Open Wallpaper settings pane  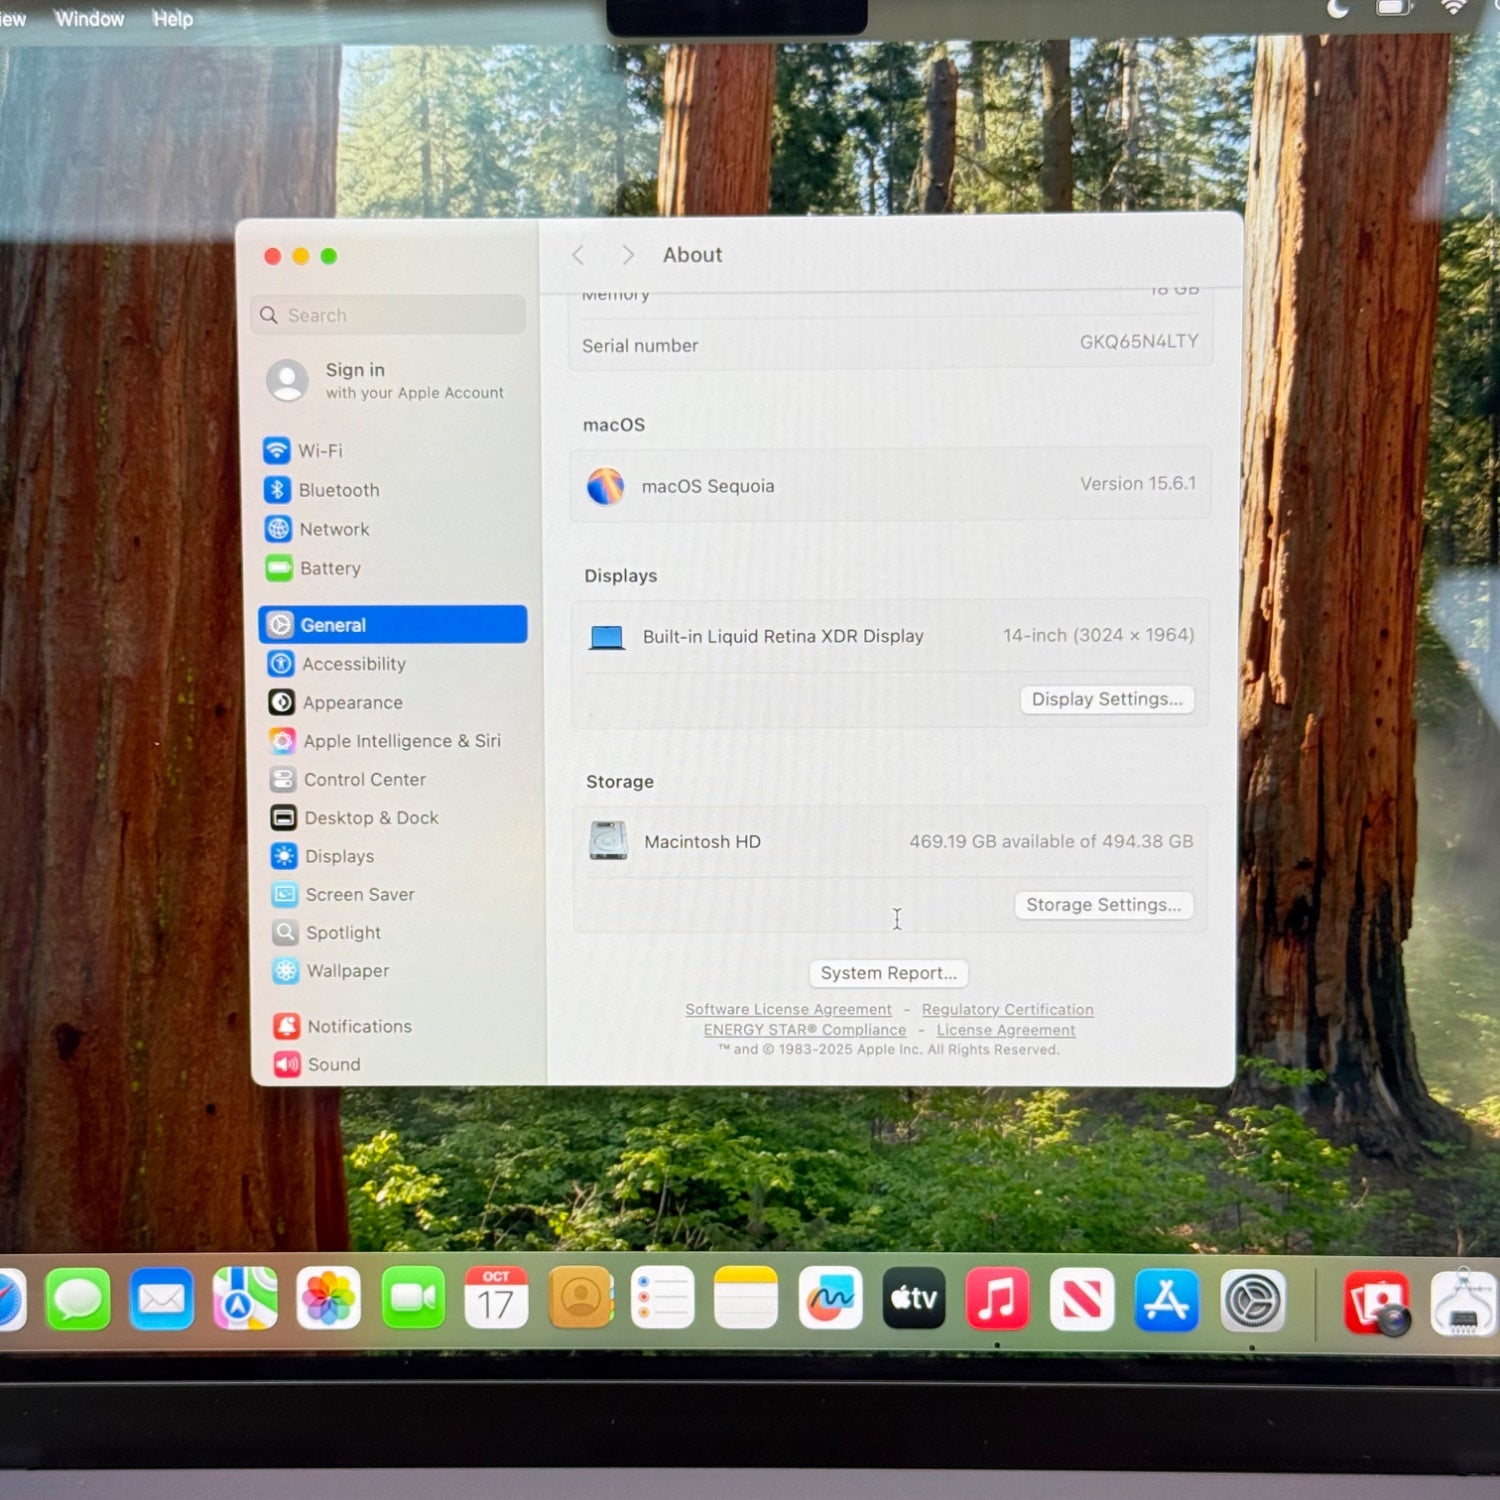point(347,971)
